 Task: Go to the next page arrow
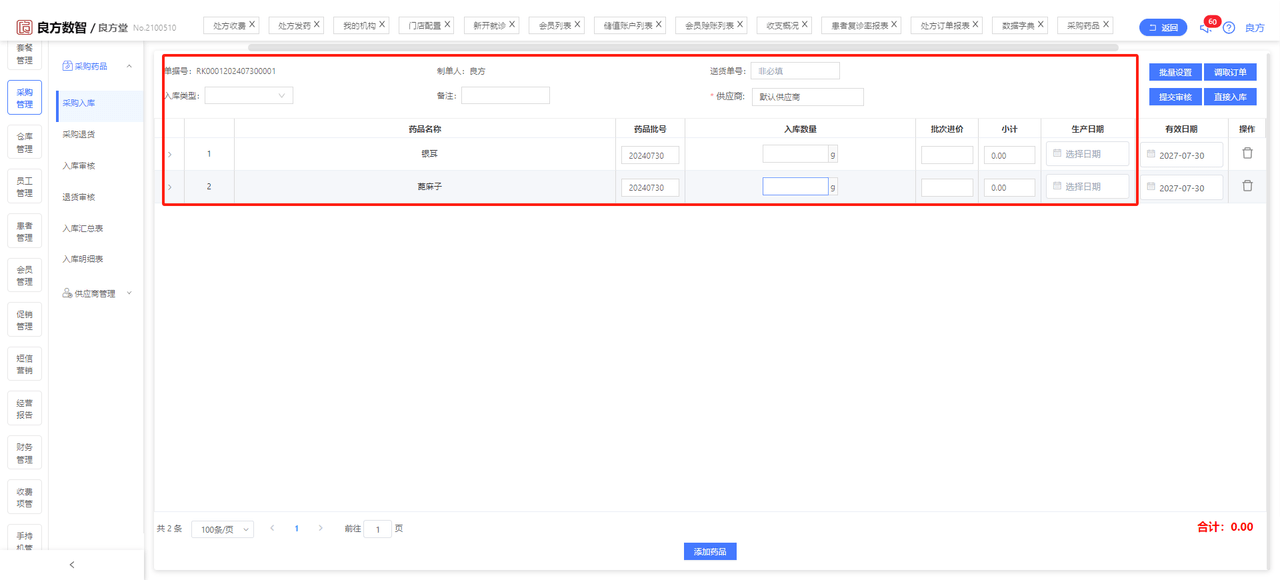point(320,528)
